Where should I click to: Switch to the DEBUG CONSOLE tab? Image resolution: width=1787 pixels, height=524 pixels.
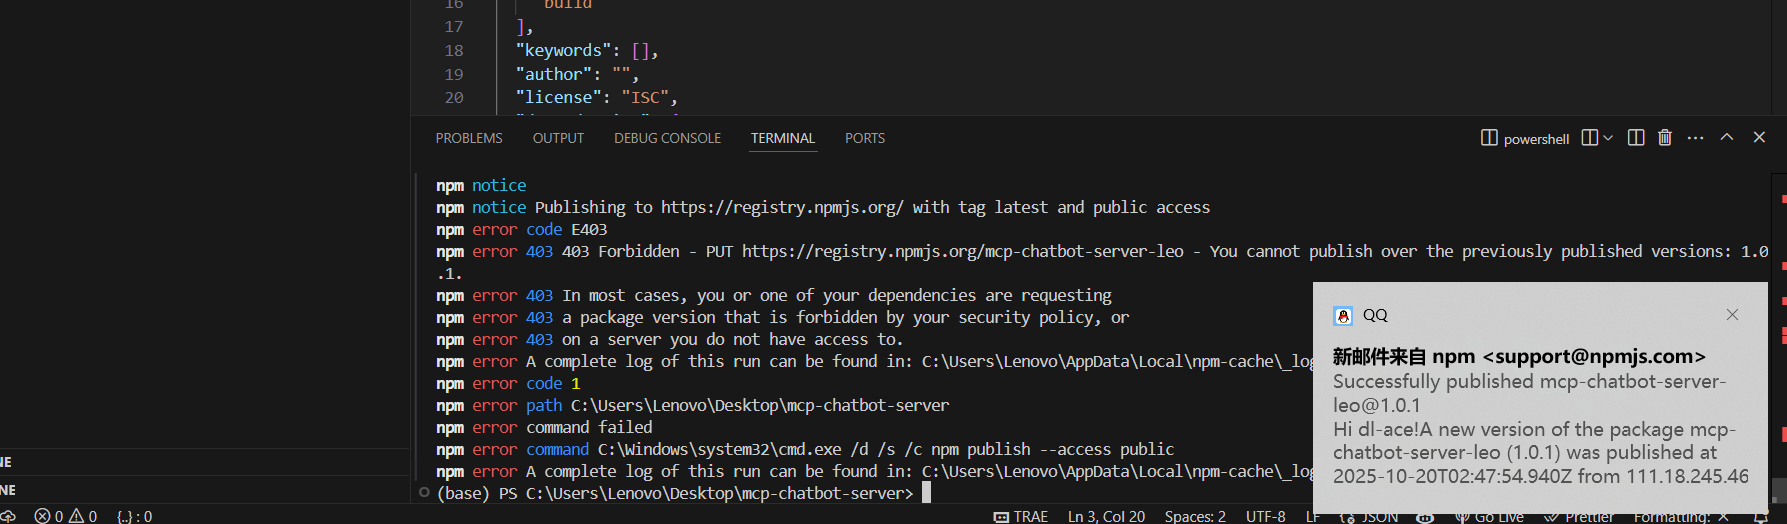(x=667, y=138)
